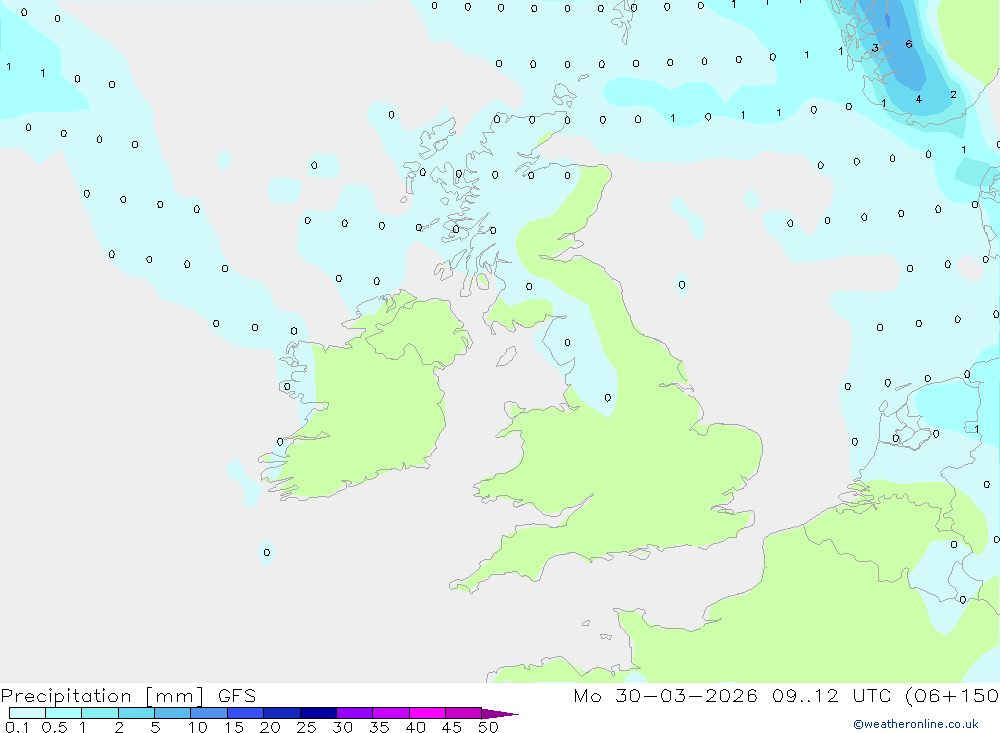Click the '15' legend scale label
1000x733 pixels.
(x=233, y=727)
